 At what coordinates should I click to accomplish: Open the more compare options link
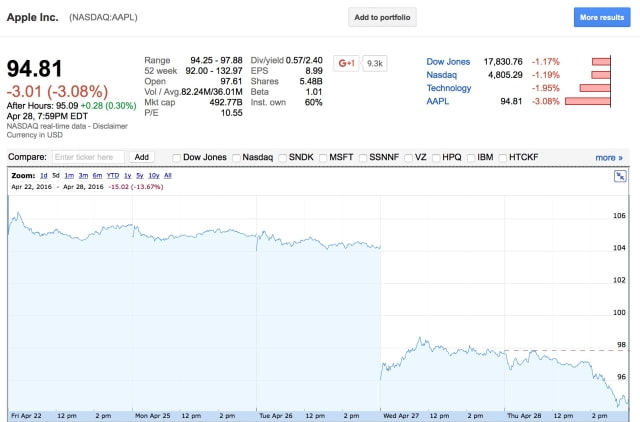click(x=609, y=158)
